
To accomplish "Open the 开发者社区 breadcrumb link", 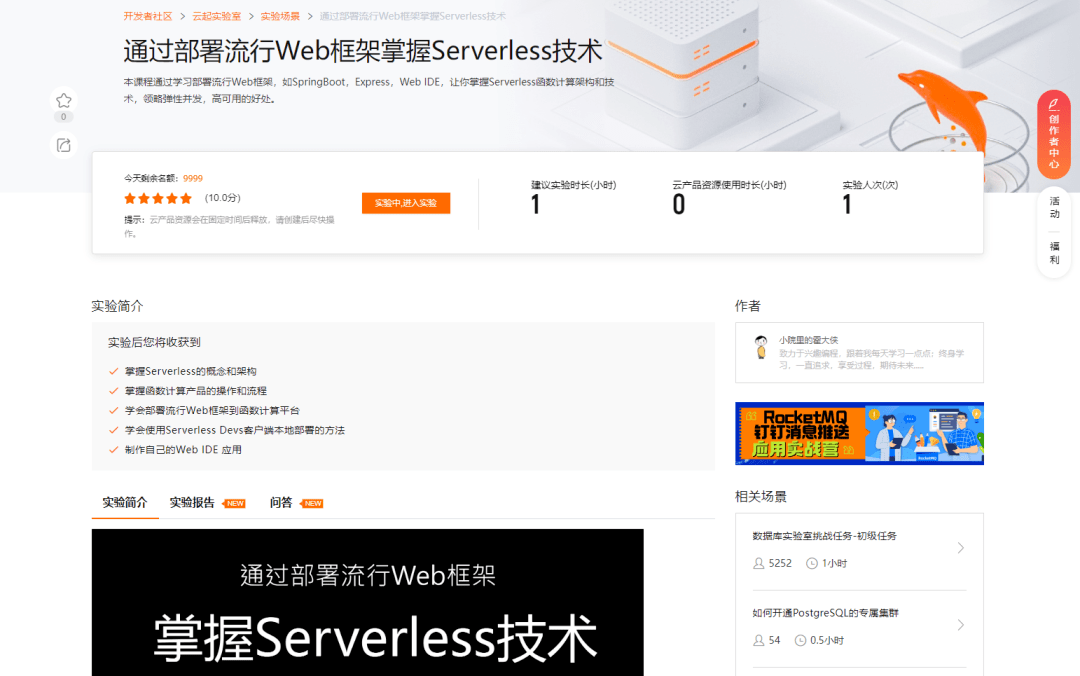I will tap(148, 16).
